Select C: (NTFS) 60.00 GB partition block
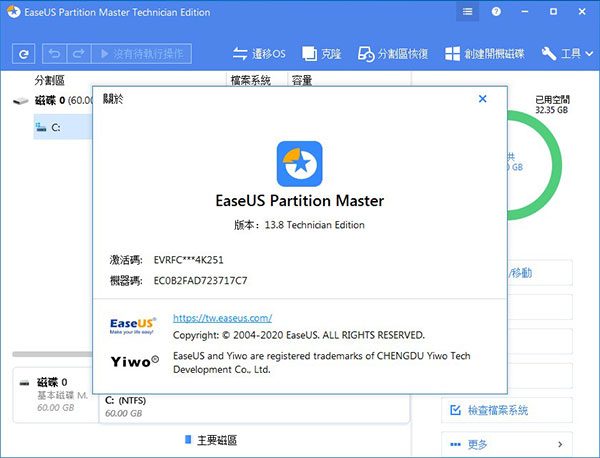The width and height of the screenshot is (600, 458). point(254,408)
